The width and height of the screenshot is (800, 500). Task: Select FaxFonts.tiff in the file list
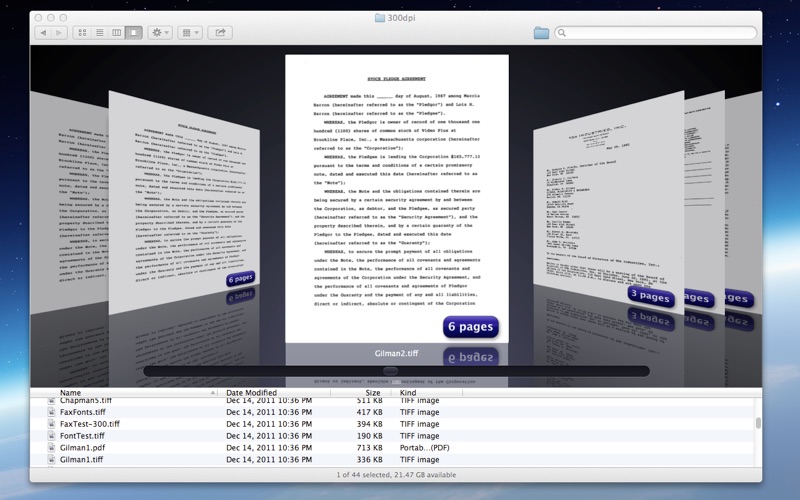pos(83,411)
